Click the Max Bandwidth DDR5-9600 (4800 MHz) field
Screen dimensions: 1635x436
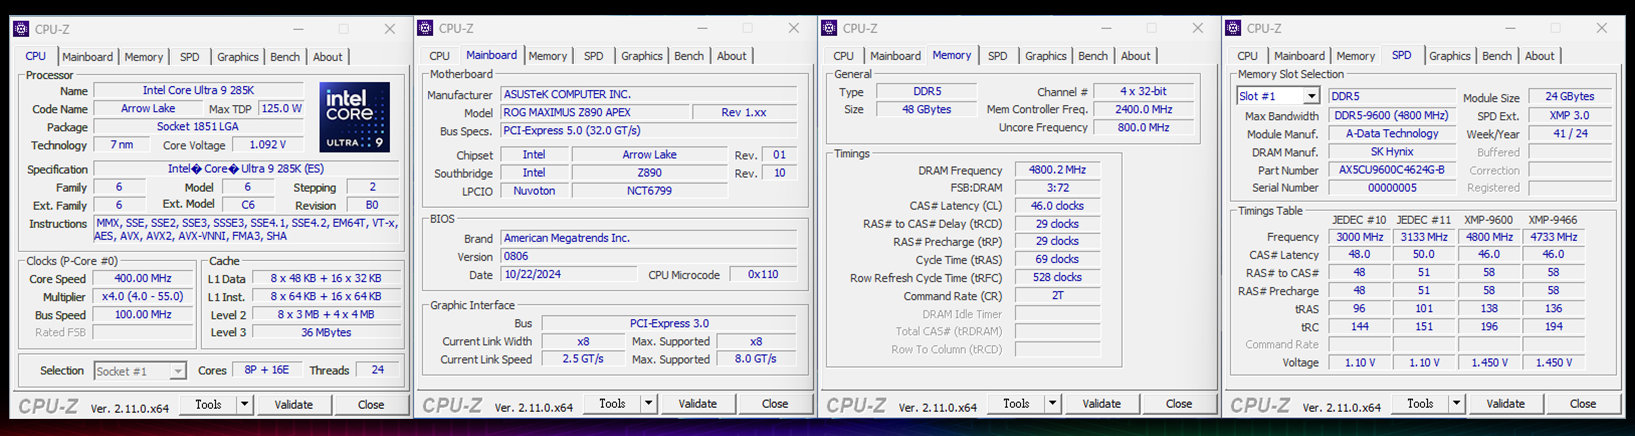(1392, 115)
